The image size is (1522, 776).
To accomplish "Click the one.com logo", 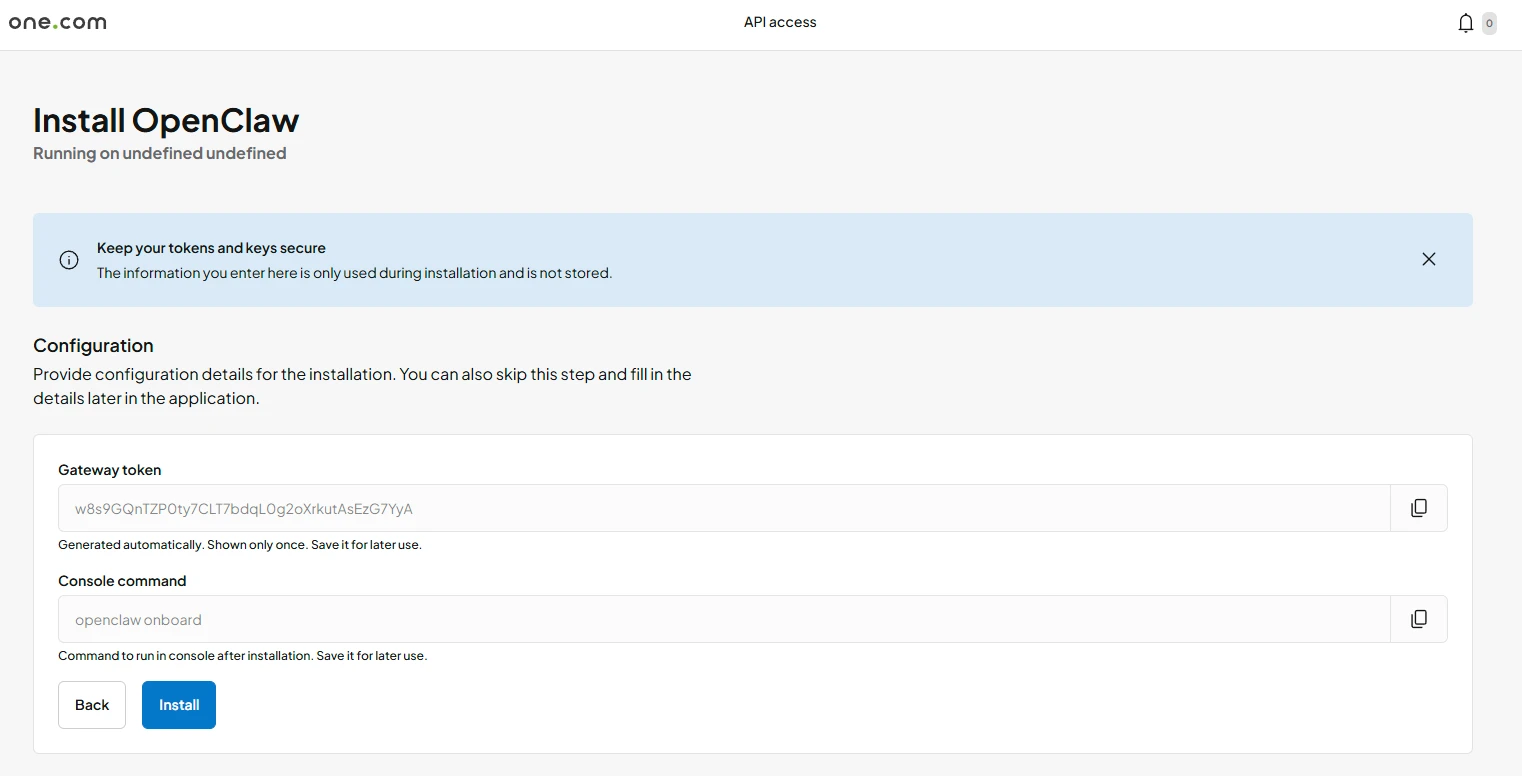I will [x=58, y=22].
